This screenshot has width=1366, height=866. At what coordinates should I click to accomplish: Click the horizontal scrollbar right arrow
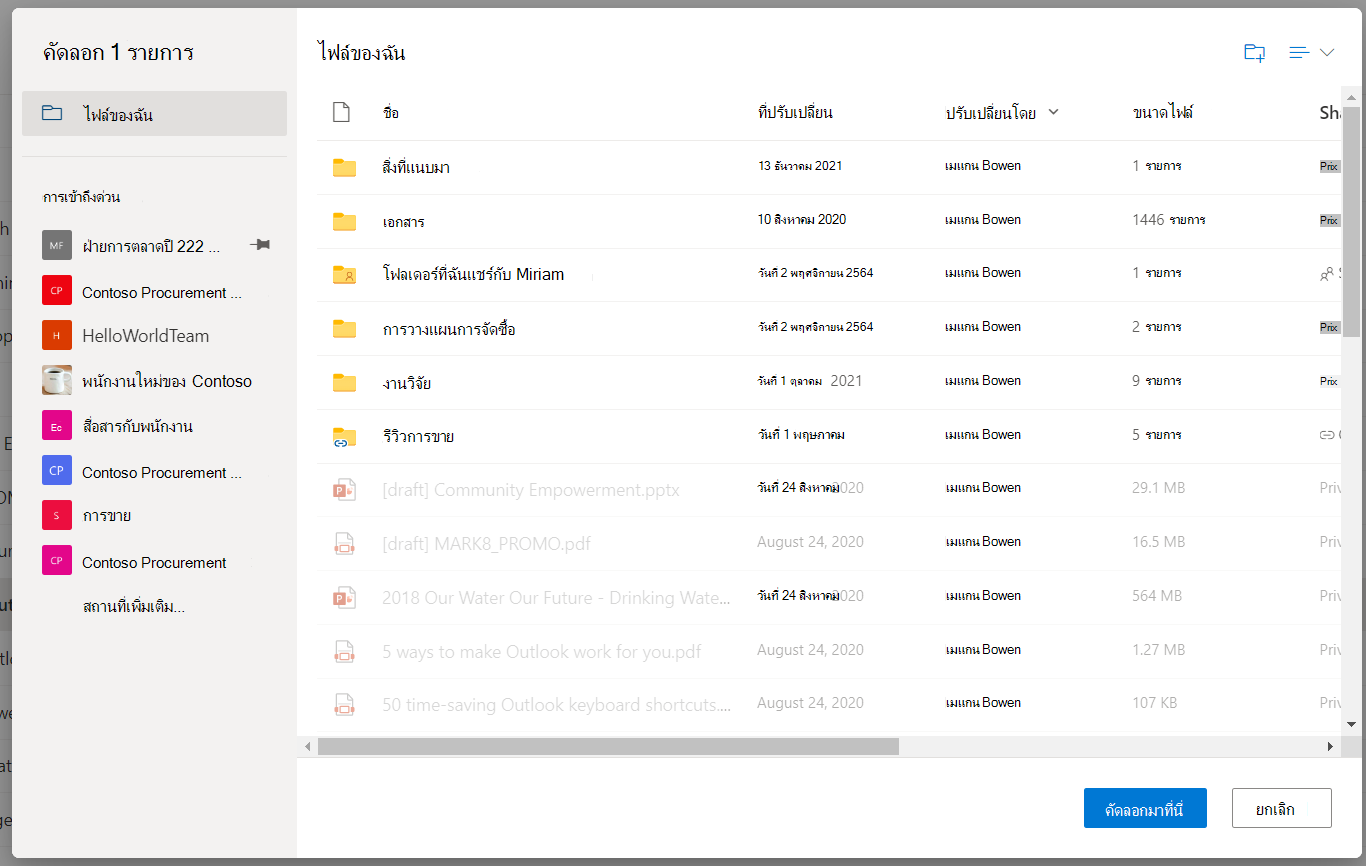pos(1330,746)
